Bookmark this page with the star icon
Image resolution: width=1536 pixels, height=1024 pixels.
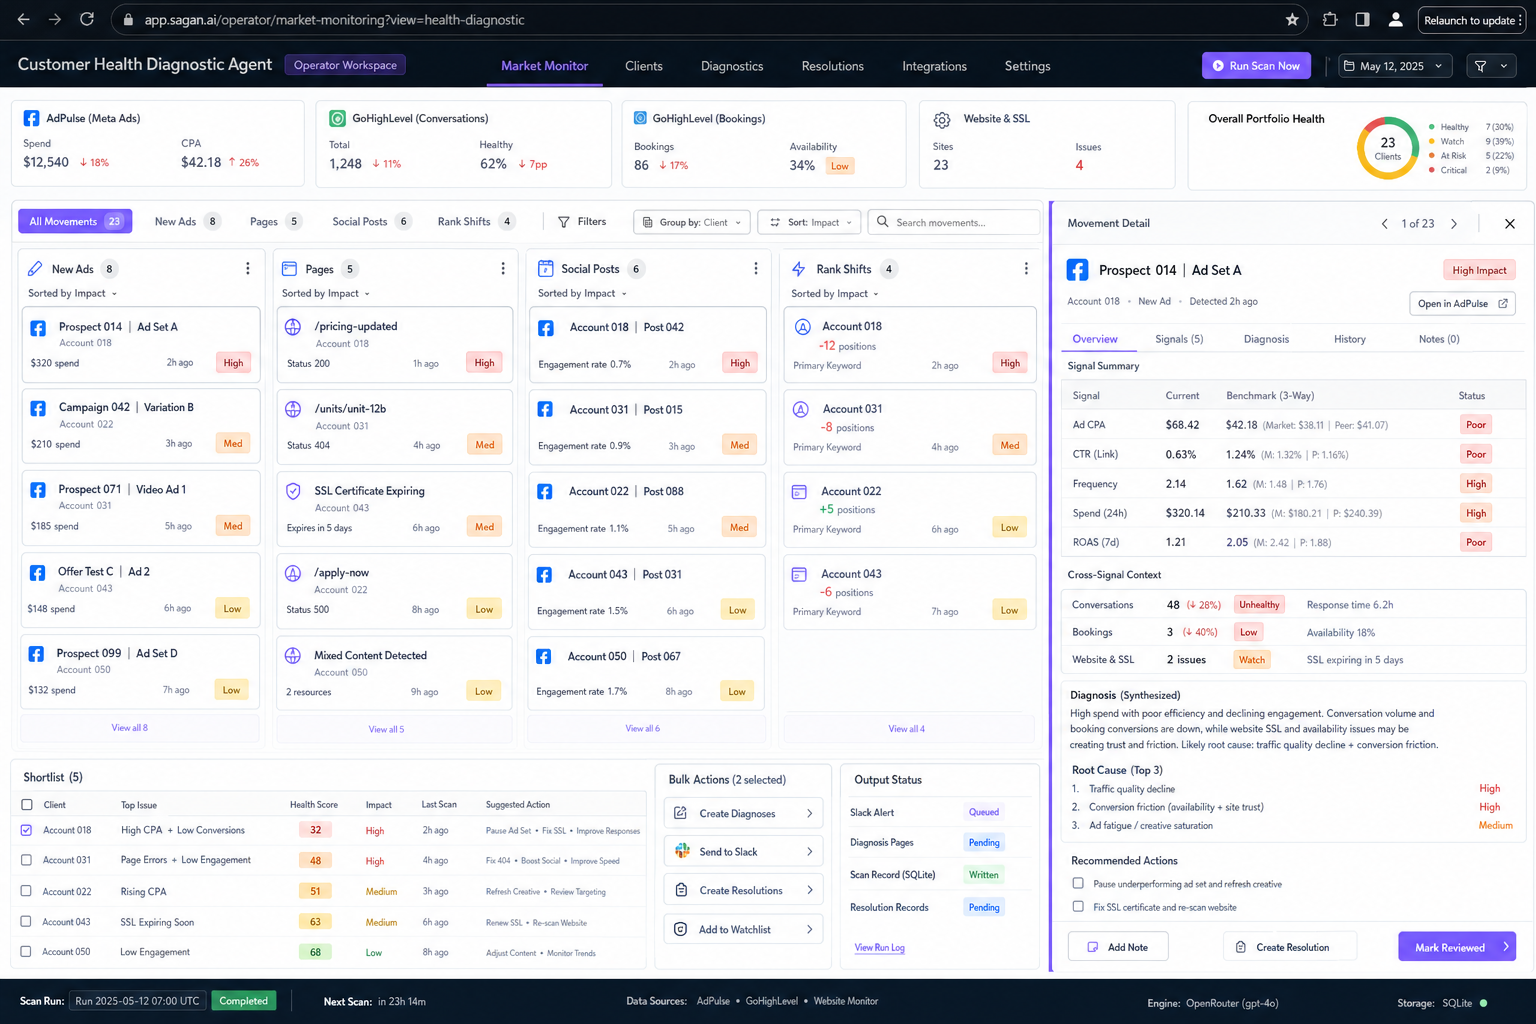click(x=1292, y=19)
